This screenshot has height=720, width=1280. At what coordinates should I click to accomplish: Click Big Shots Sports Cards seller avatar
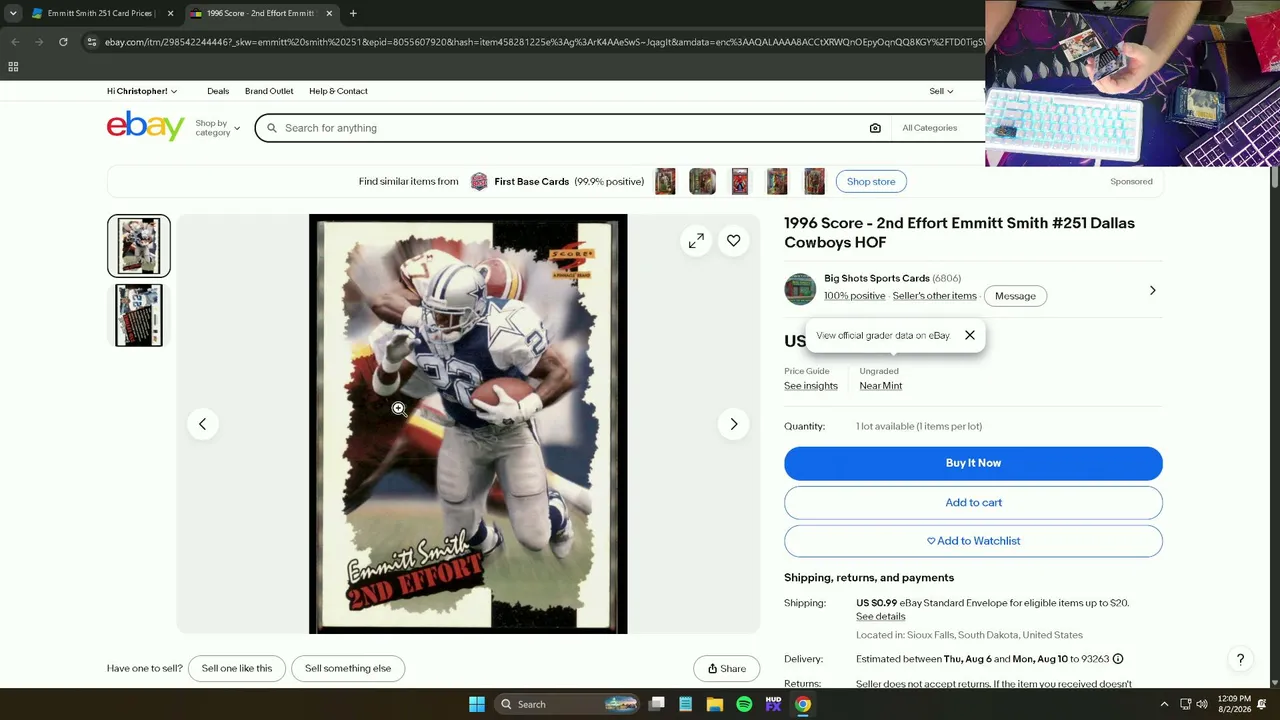(800, 289)
